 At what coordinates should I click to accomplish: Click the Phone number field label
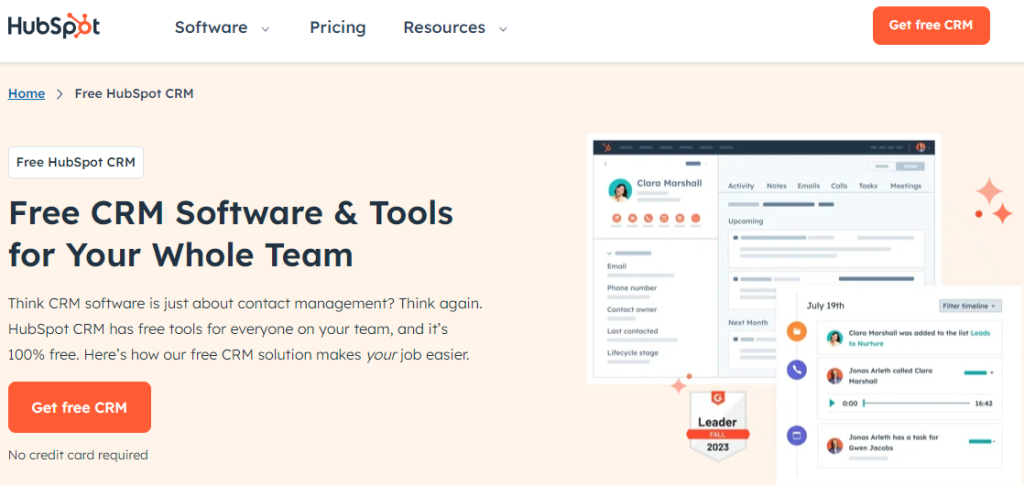coord(632,288)
